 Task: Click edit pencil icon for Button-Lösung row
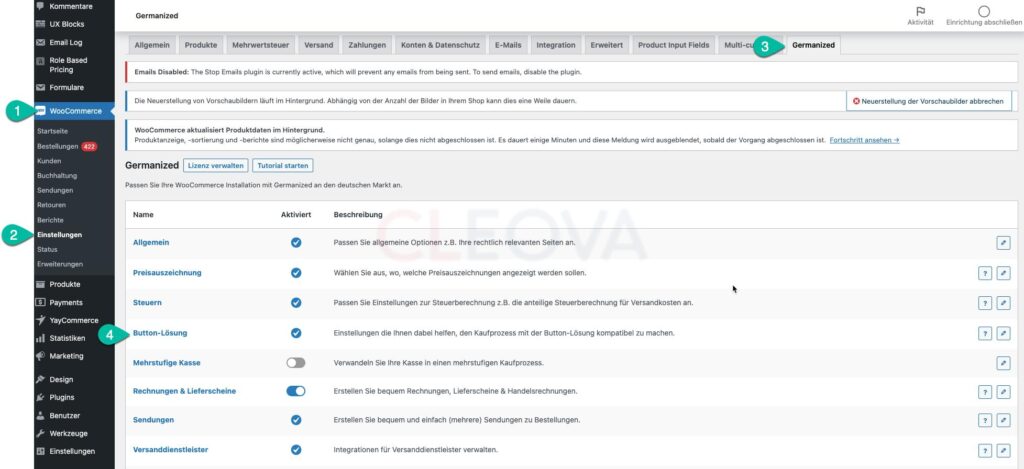point(1003,333)
